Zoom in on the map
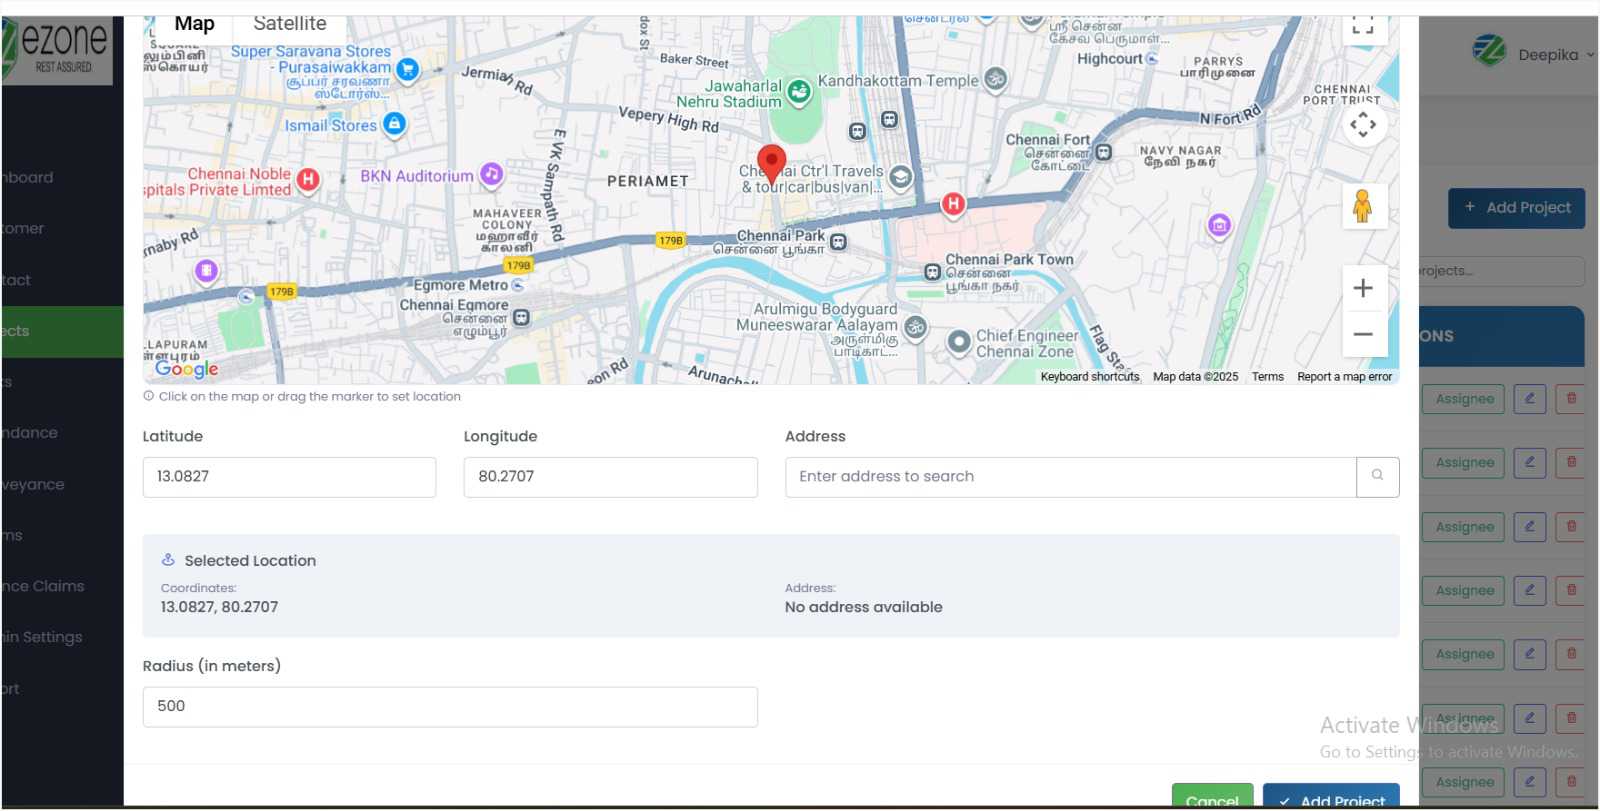Screen dimensions: 1600x811 1362,289
